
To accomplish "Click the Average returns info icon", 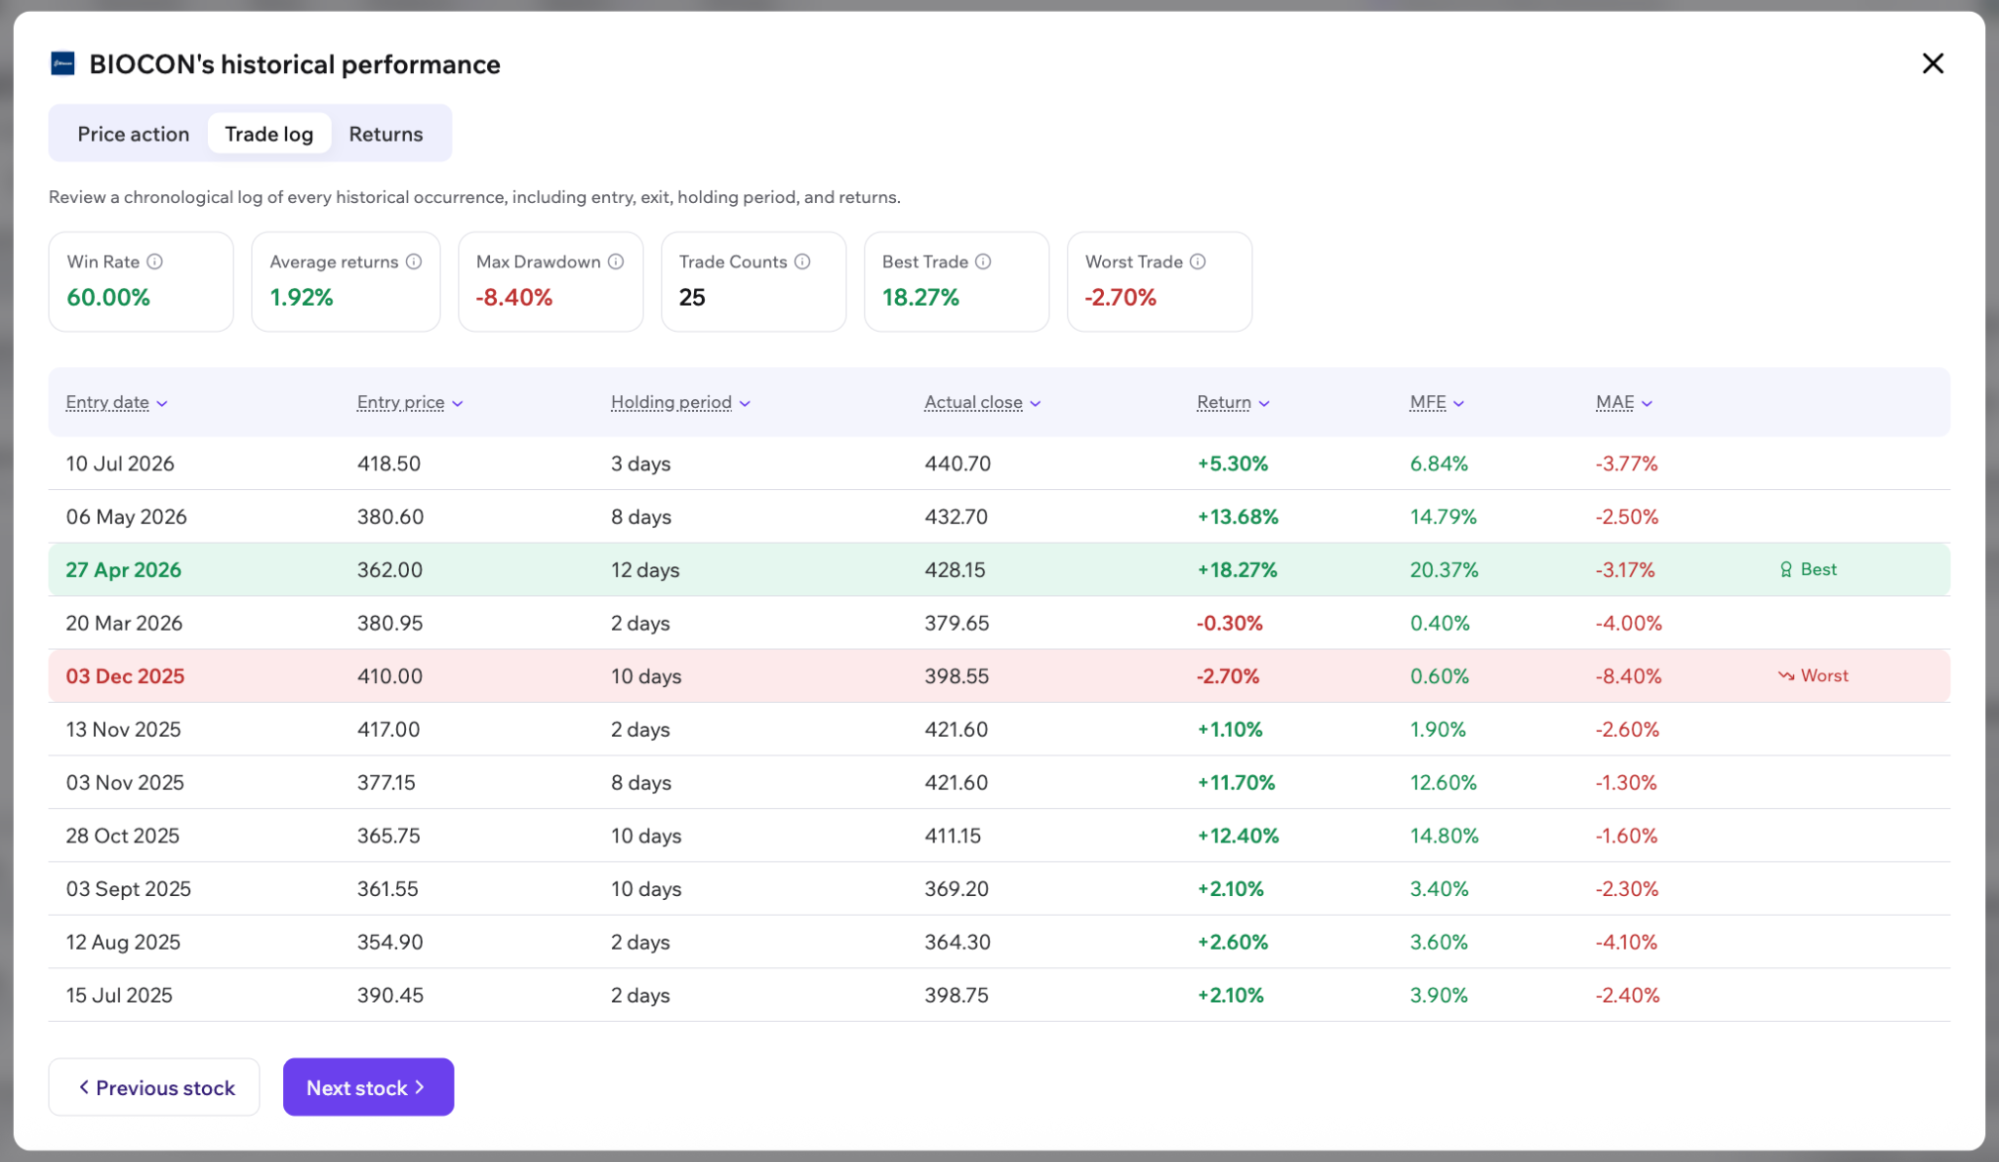I will click(414, 262).
